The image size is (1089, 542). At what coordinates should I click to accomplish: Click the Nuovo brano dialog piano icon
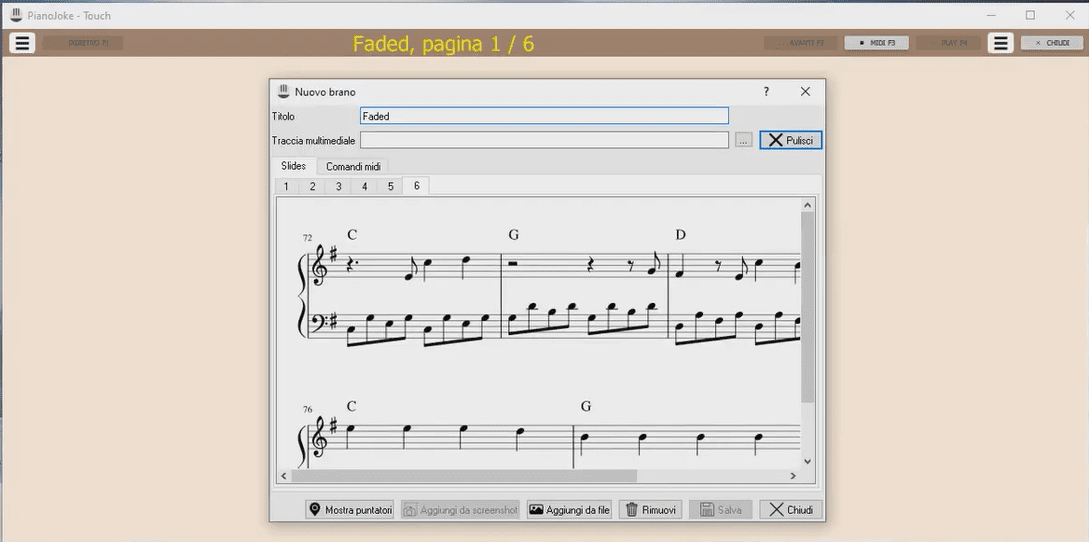[x=283, y=91]
